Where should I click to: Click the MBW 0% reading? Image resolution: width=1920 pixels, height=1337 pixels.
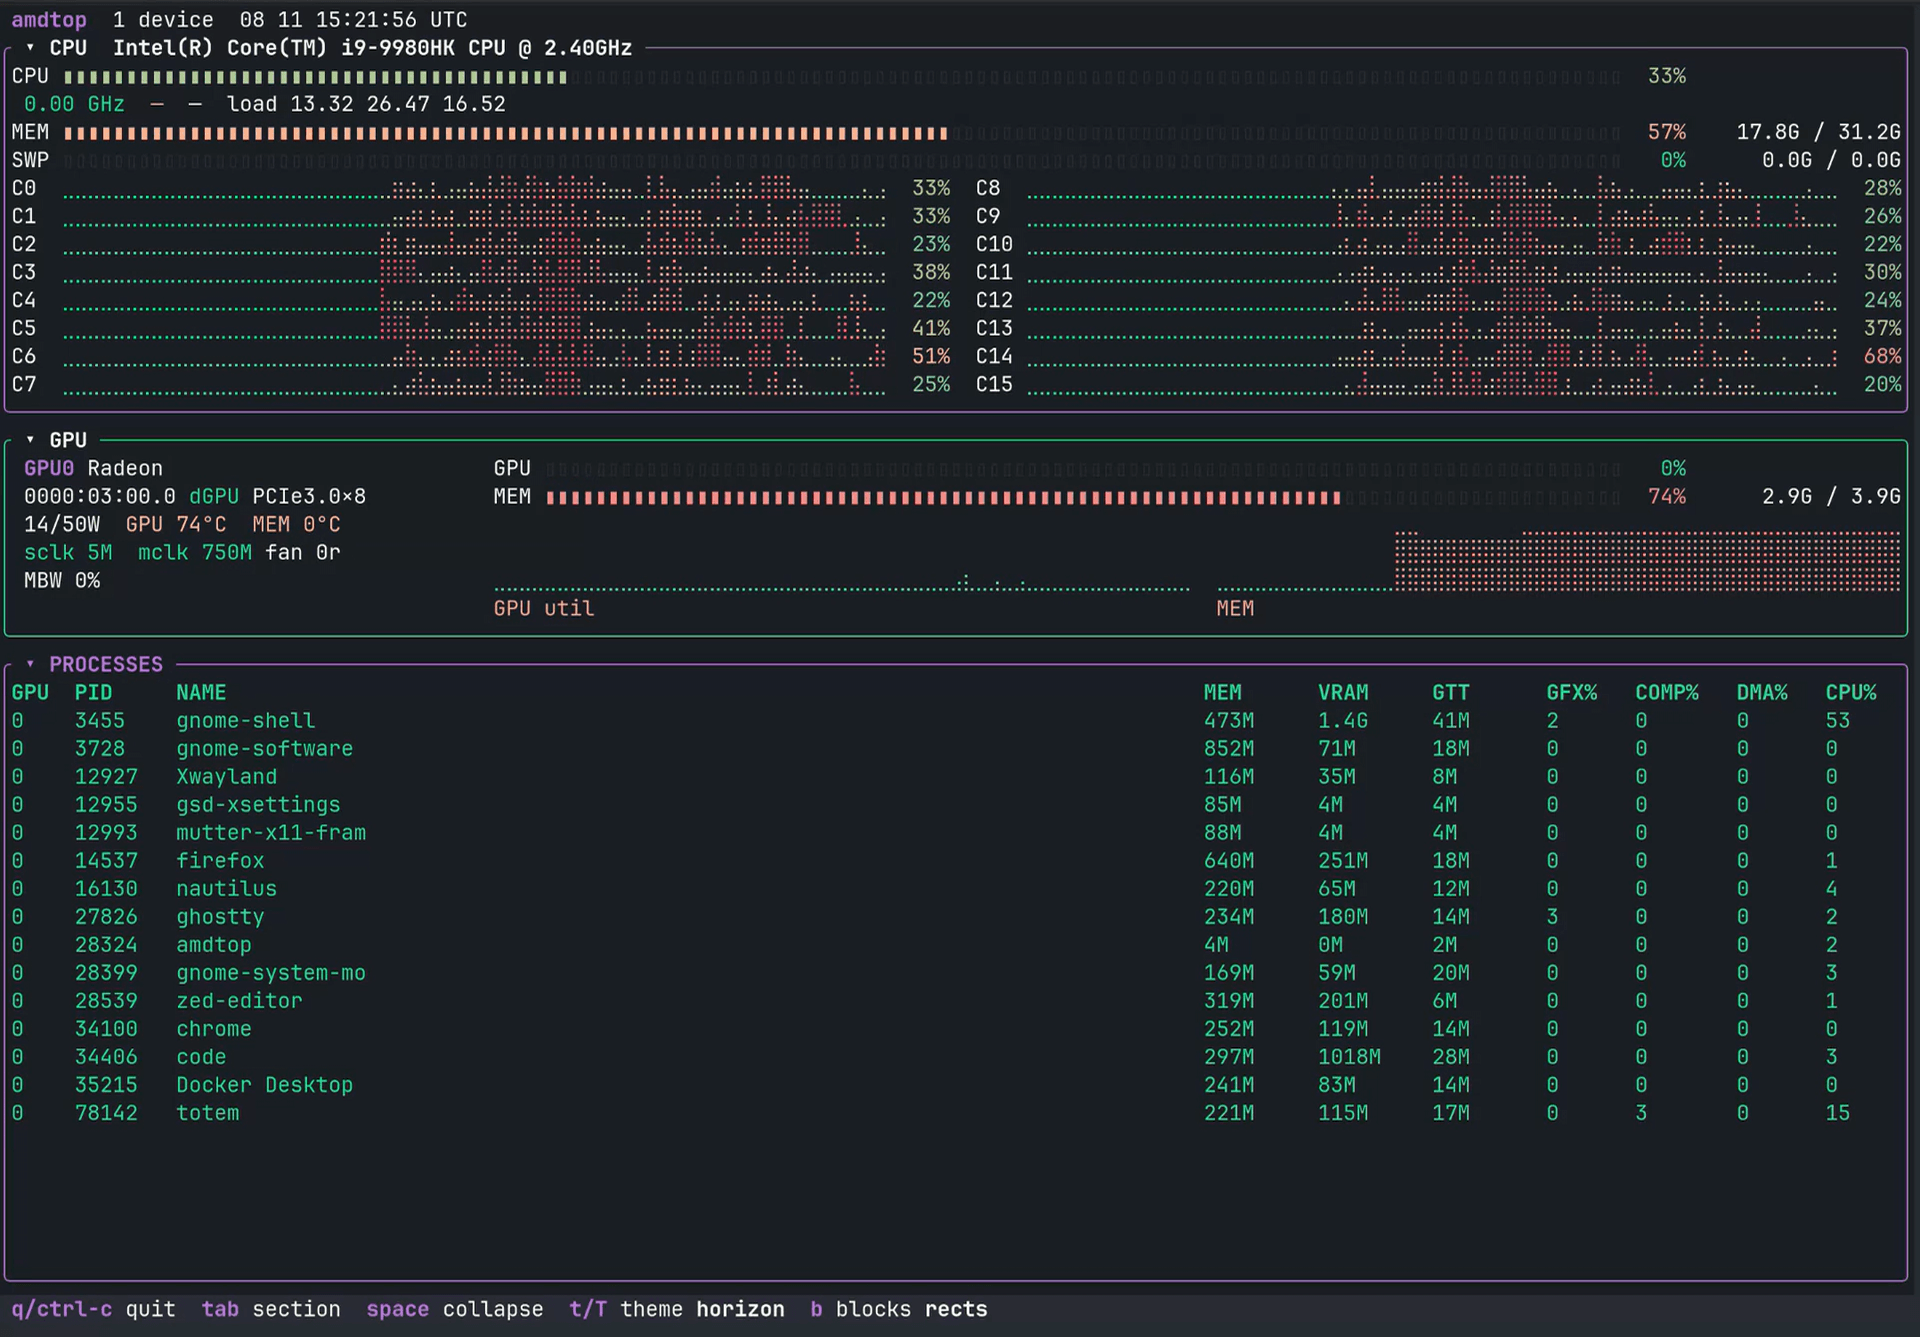tap(62, 581)
